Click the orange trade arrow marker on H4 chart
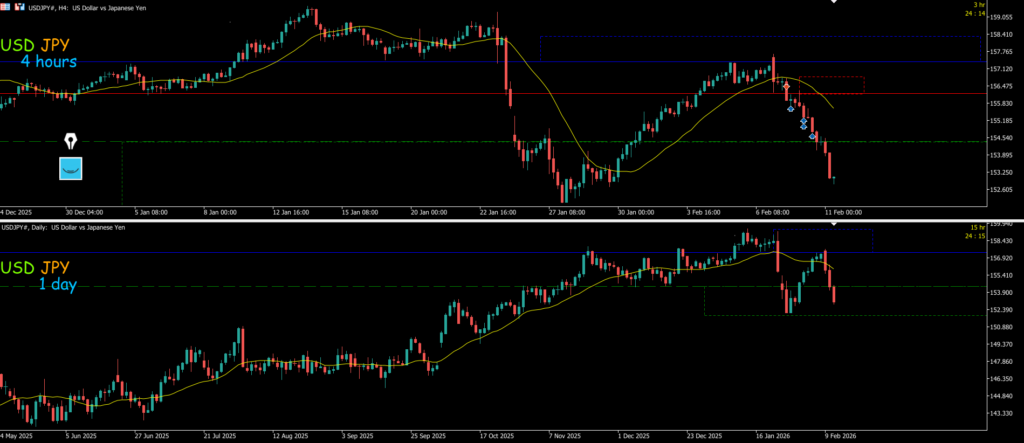This screenshot has height=443, width=1024. coord(786,88)
